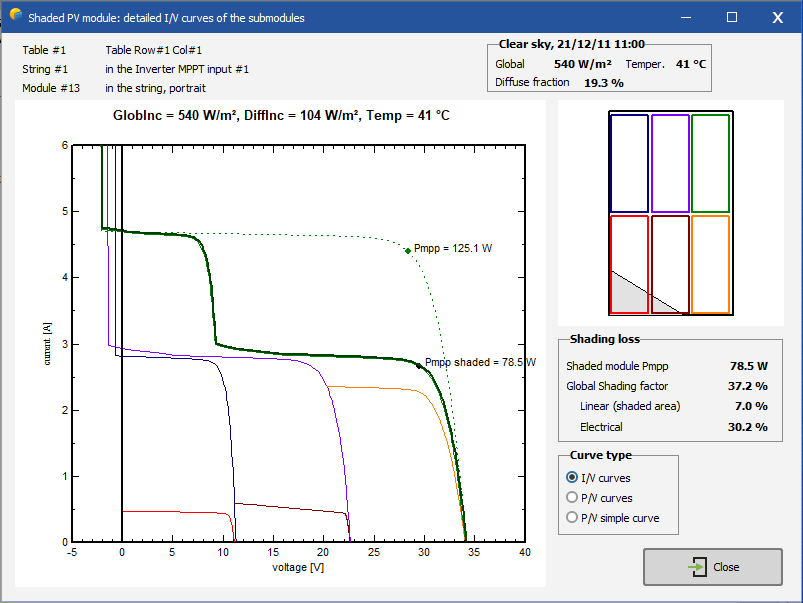Viewport: 803px width, 603px height.
Task: Close window with the title bar X
Action: pyautogui.click(x=777, y=17)
